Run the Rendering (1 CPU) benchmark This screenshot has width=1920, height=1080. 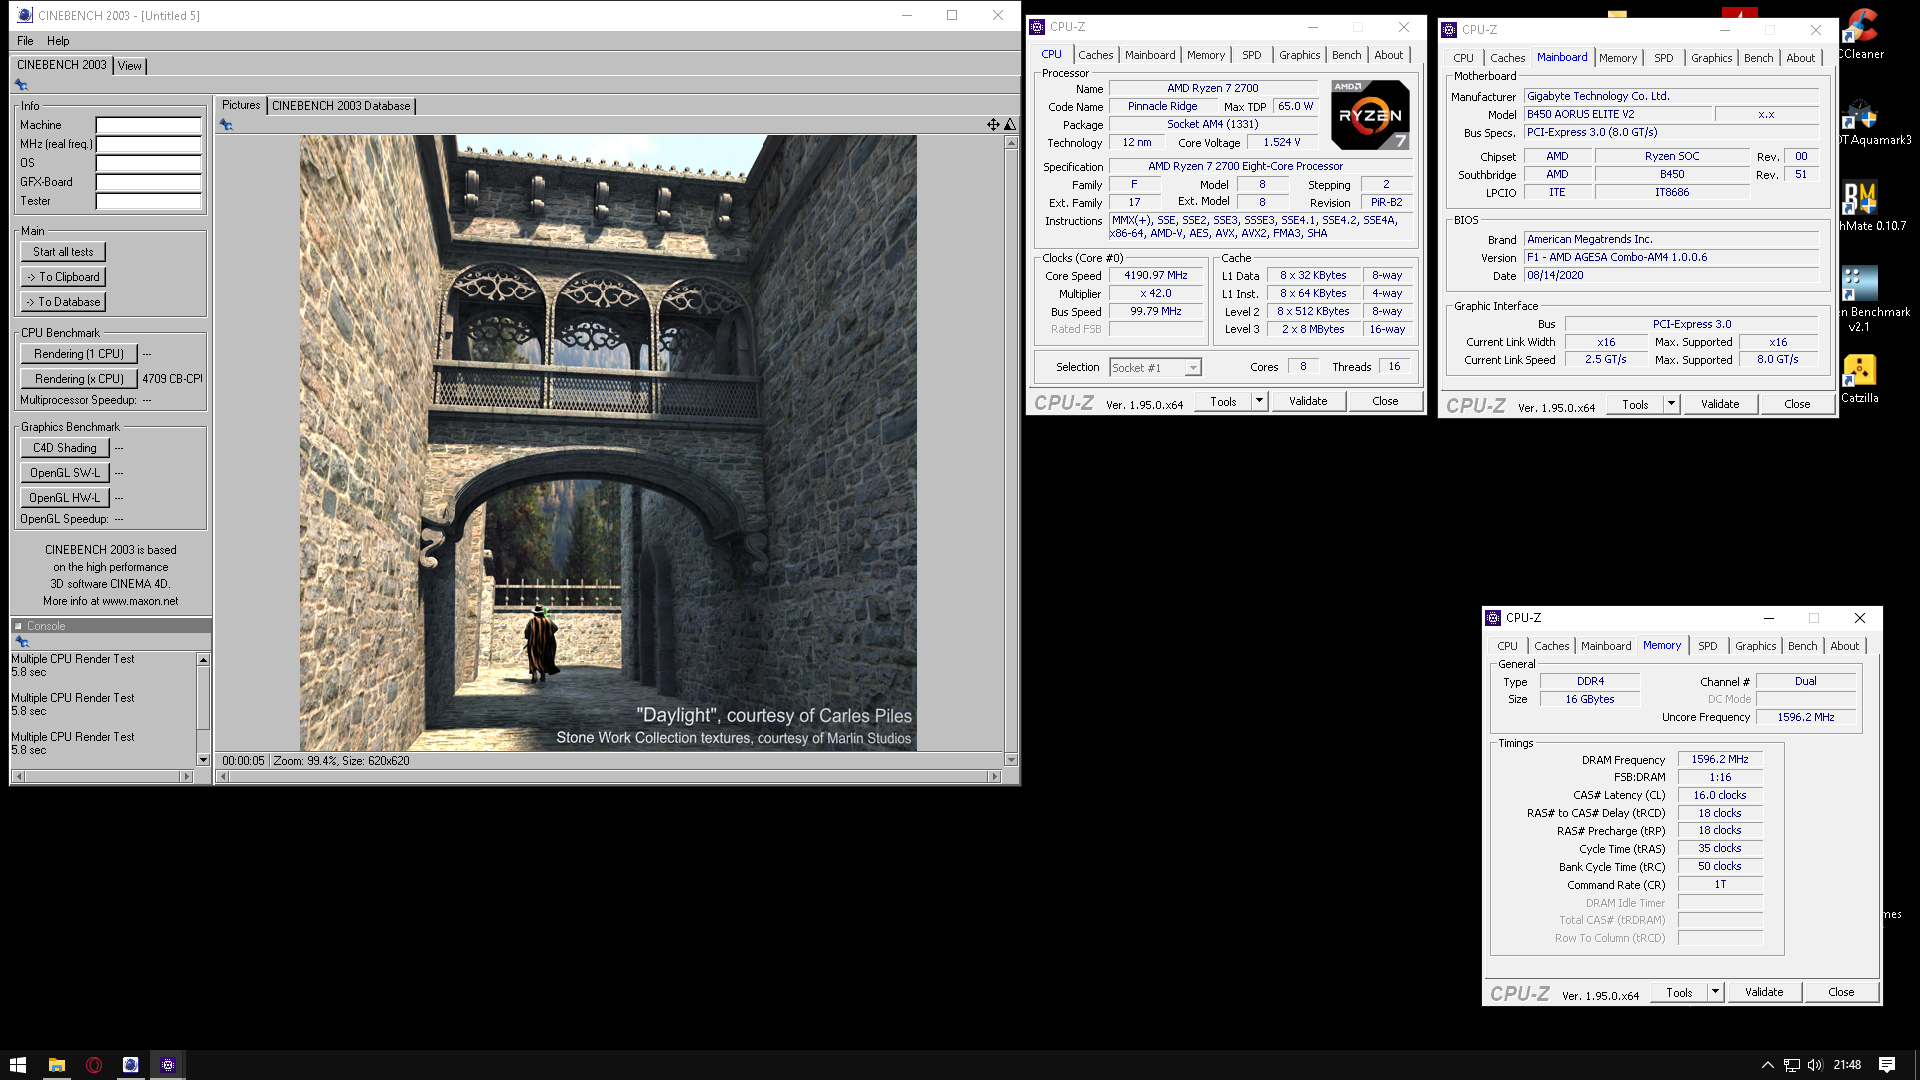[79, 354]
